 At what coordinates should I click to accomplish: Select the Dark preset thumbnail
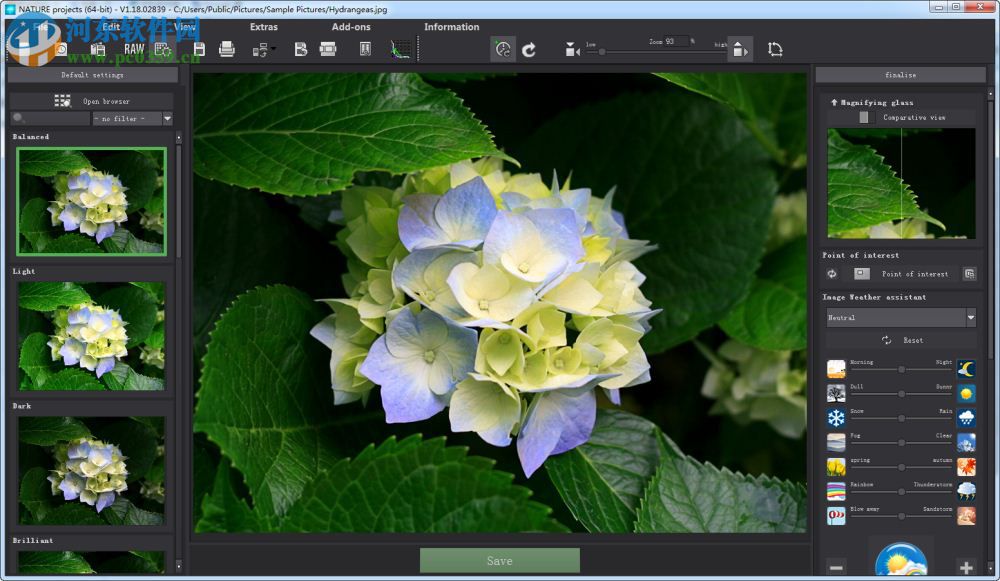[x=91, y=471]
